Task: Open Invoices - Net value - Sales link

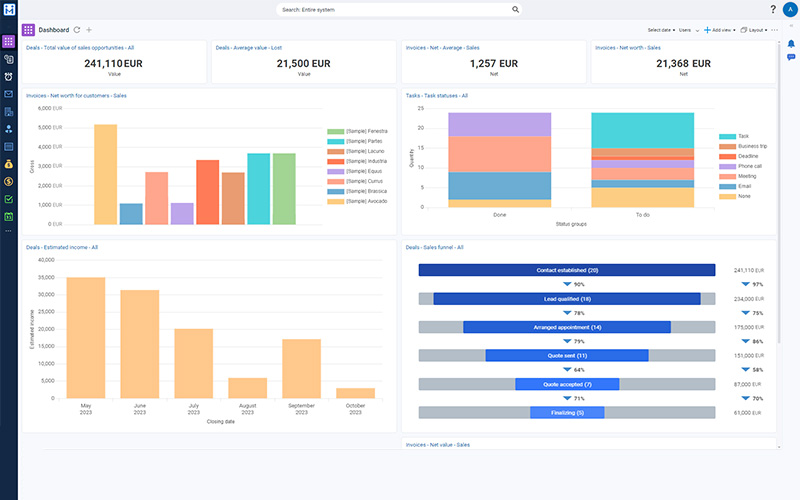Action: pos(438,445)
